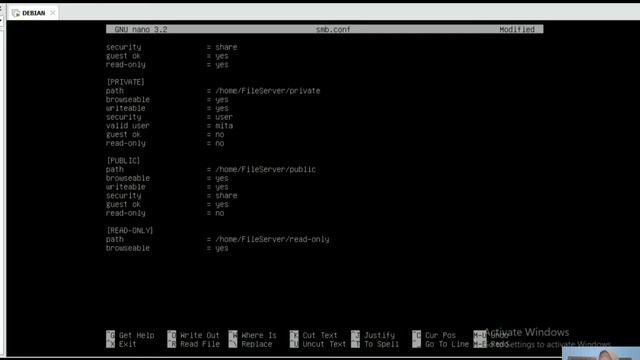Click the smb.conf filename in title bar
This screenshot has height=360, width=640.
click(x=333, y=29)
